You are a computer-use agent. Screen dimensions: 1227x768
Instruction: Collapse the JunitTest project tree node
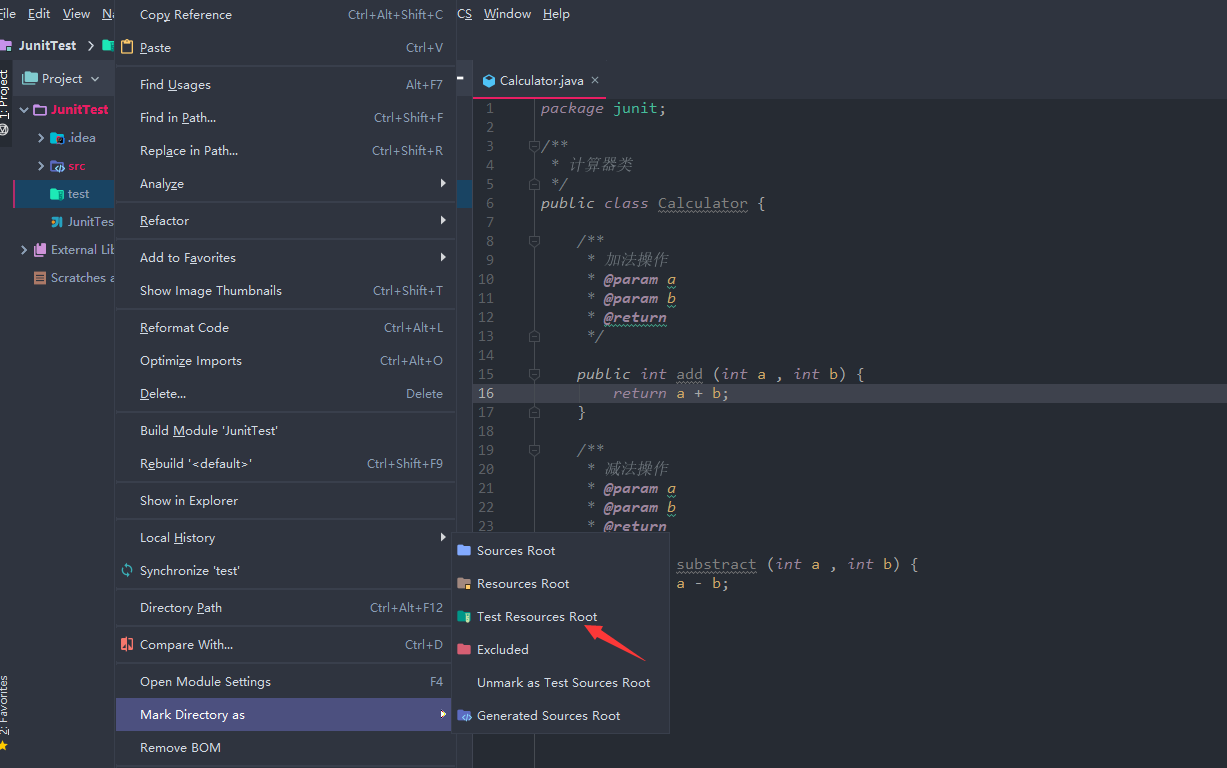pyautogui.click(x=24, y=110)
